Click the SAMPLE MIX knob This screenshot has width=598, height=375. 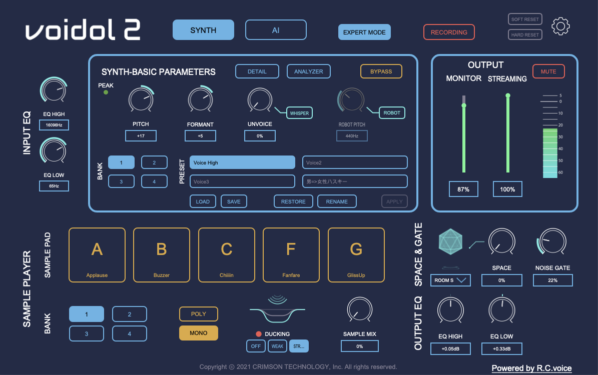pos(359,309)
